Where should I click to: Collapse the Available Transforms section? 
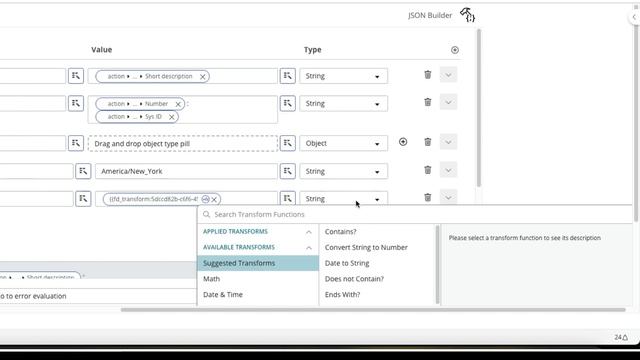click(309, 248)
